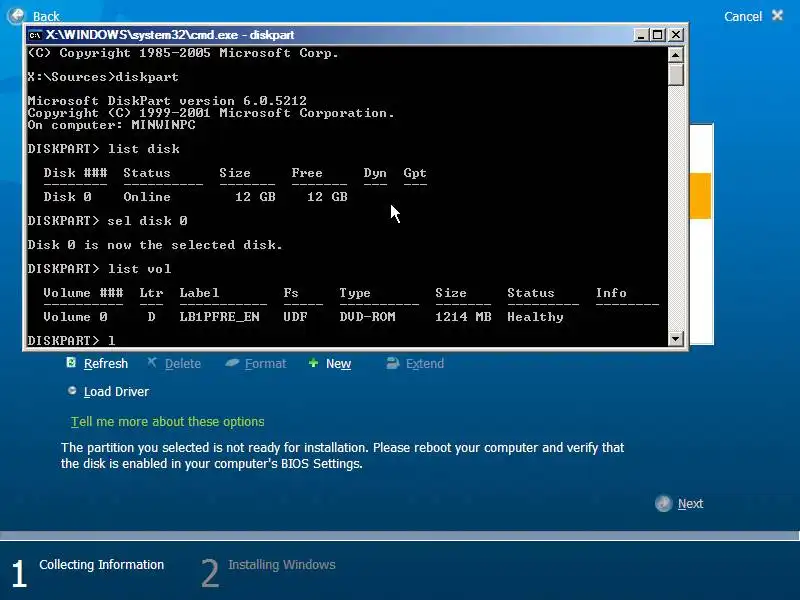Screen dimensions: 800x600
Task: Click 'Disk 0 is now the selected disk.'
Action: pyautogui.click(x=155, y=245)
